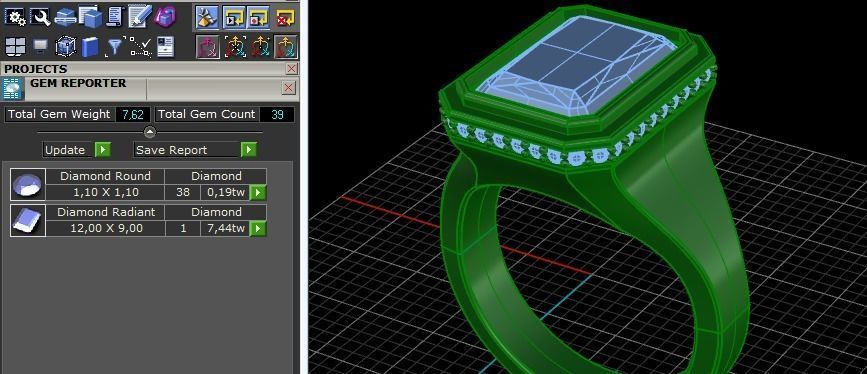
Task: Close the GEM REPORTER panel
Action: pyautogui.click(x=289, y=87)
